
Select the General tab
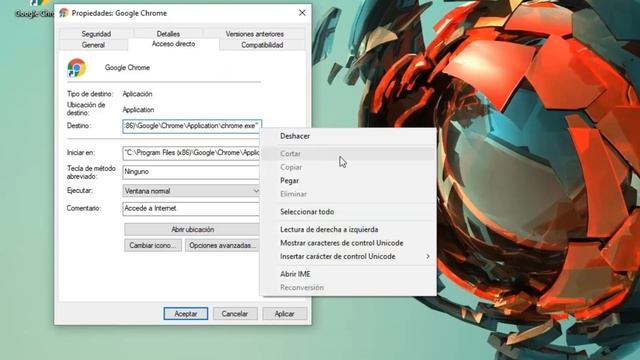[93, 45]
